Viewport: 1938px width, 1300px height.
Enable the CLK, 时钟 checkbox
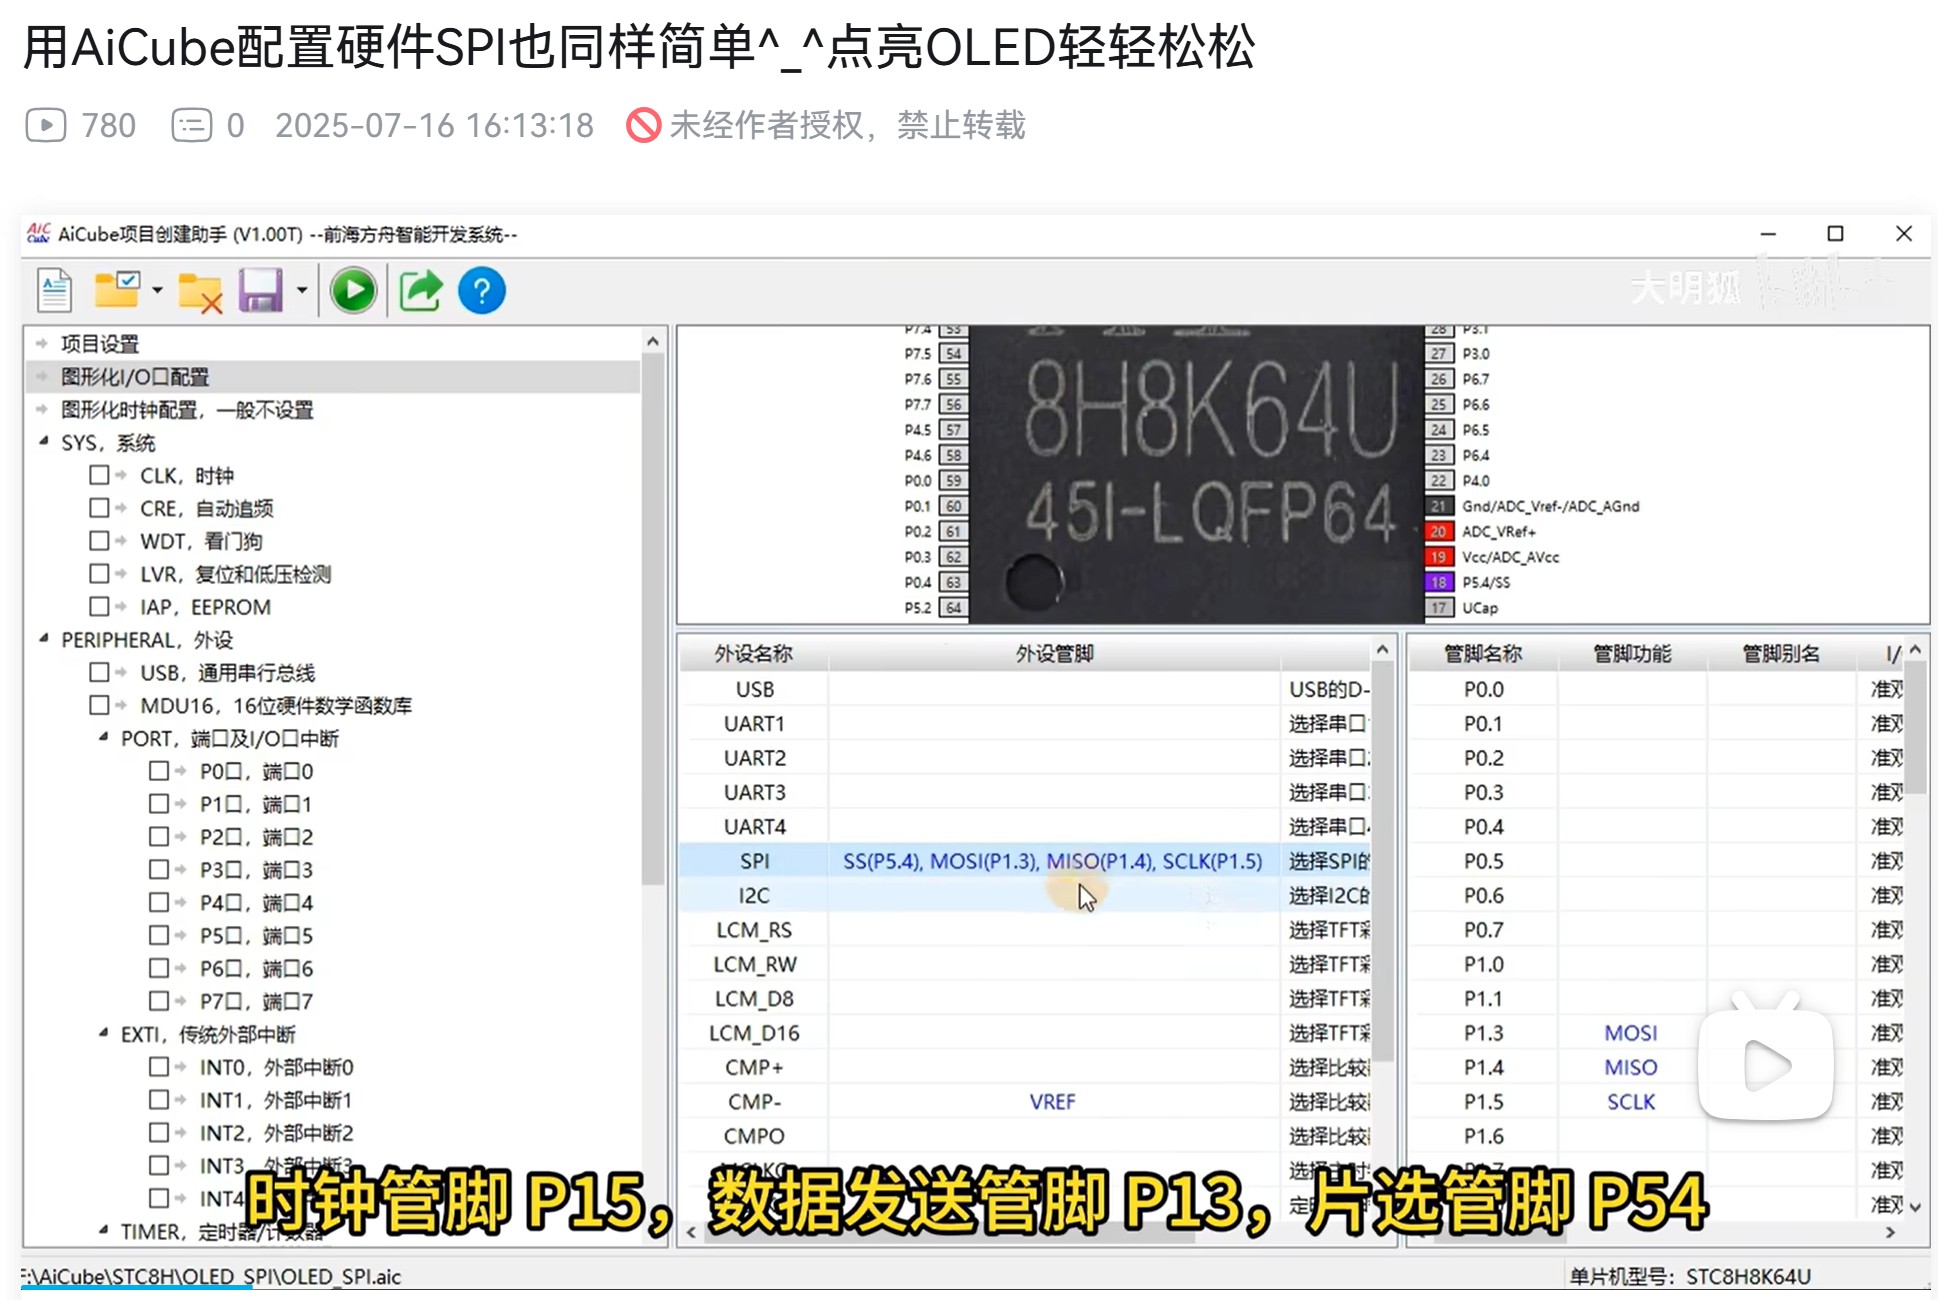pos(99,475)
